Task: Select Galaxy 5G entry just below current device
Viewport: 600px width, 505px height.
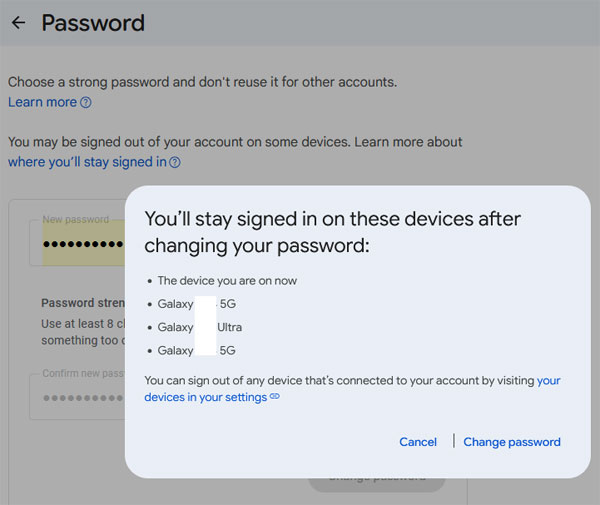Action: tap(196, 304)
